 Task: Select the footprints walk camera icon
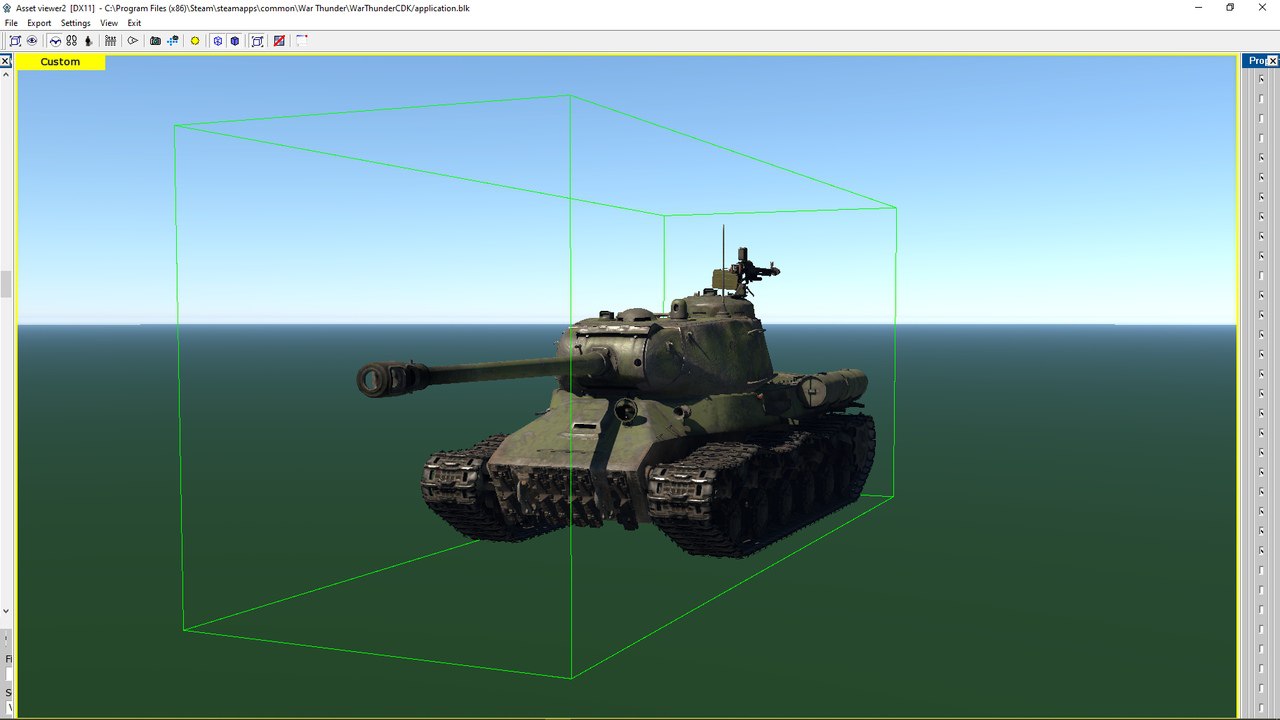point(72,41)
